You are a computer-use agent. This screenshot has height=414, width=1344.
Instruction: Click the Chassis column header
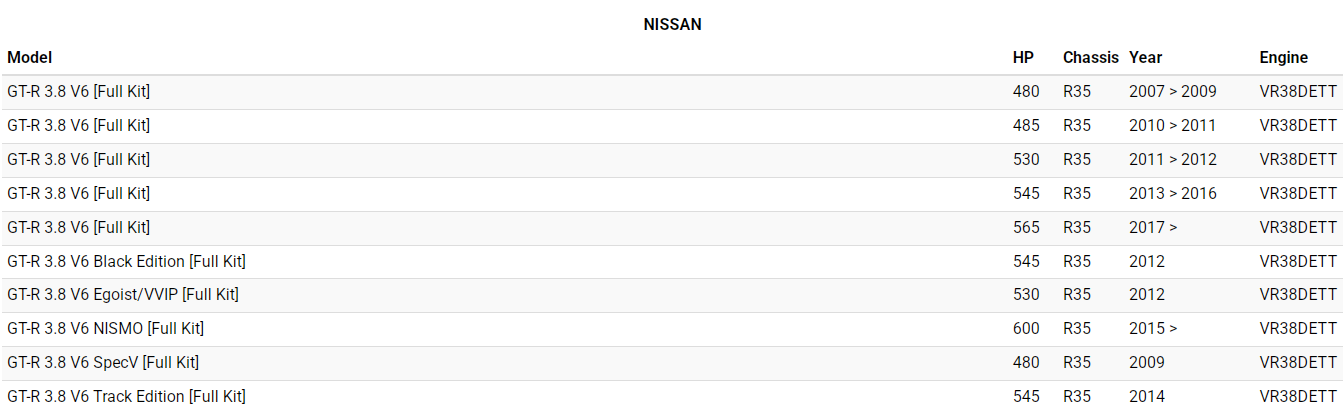1090,58
